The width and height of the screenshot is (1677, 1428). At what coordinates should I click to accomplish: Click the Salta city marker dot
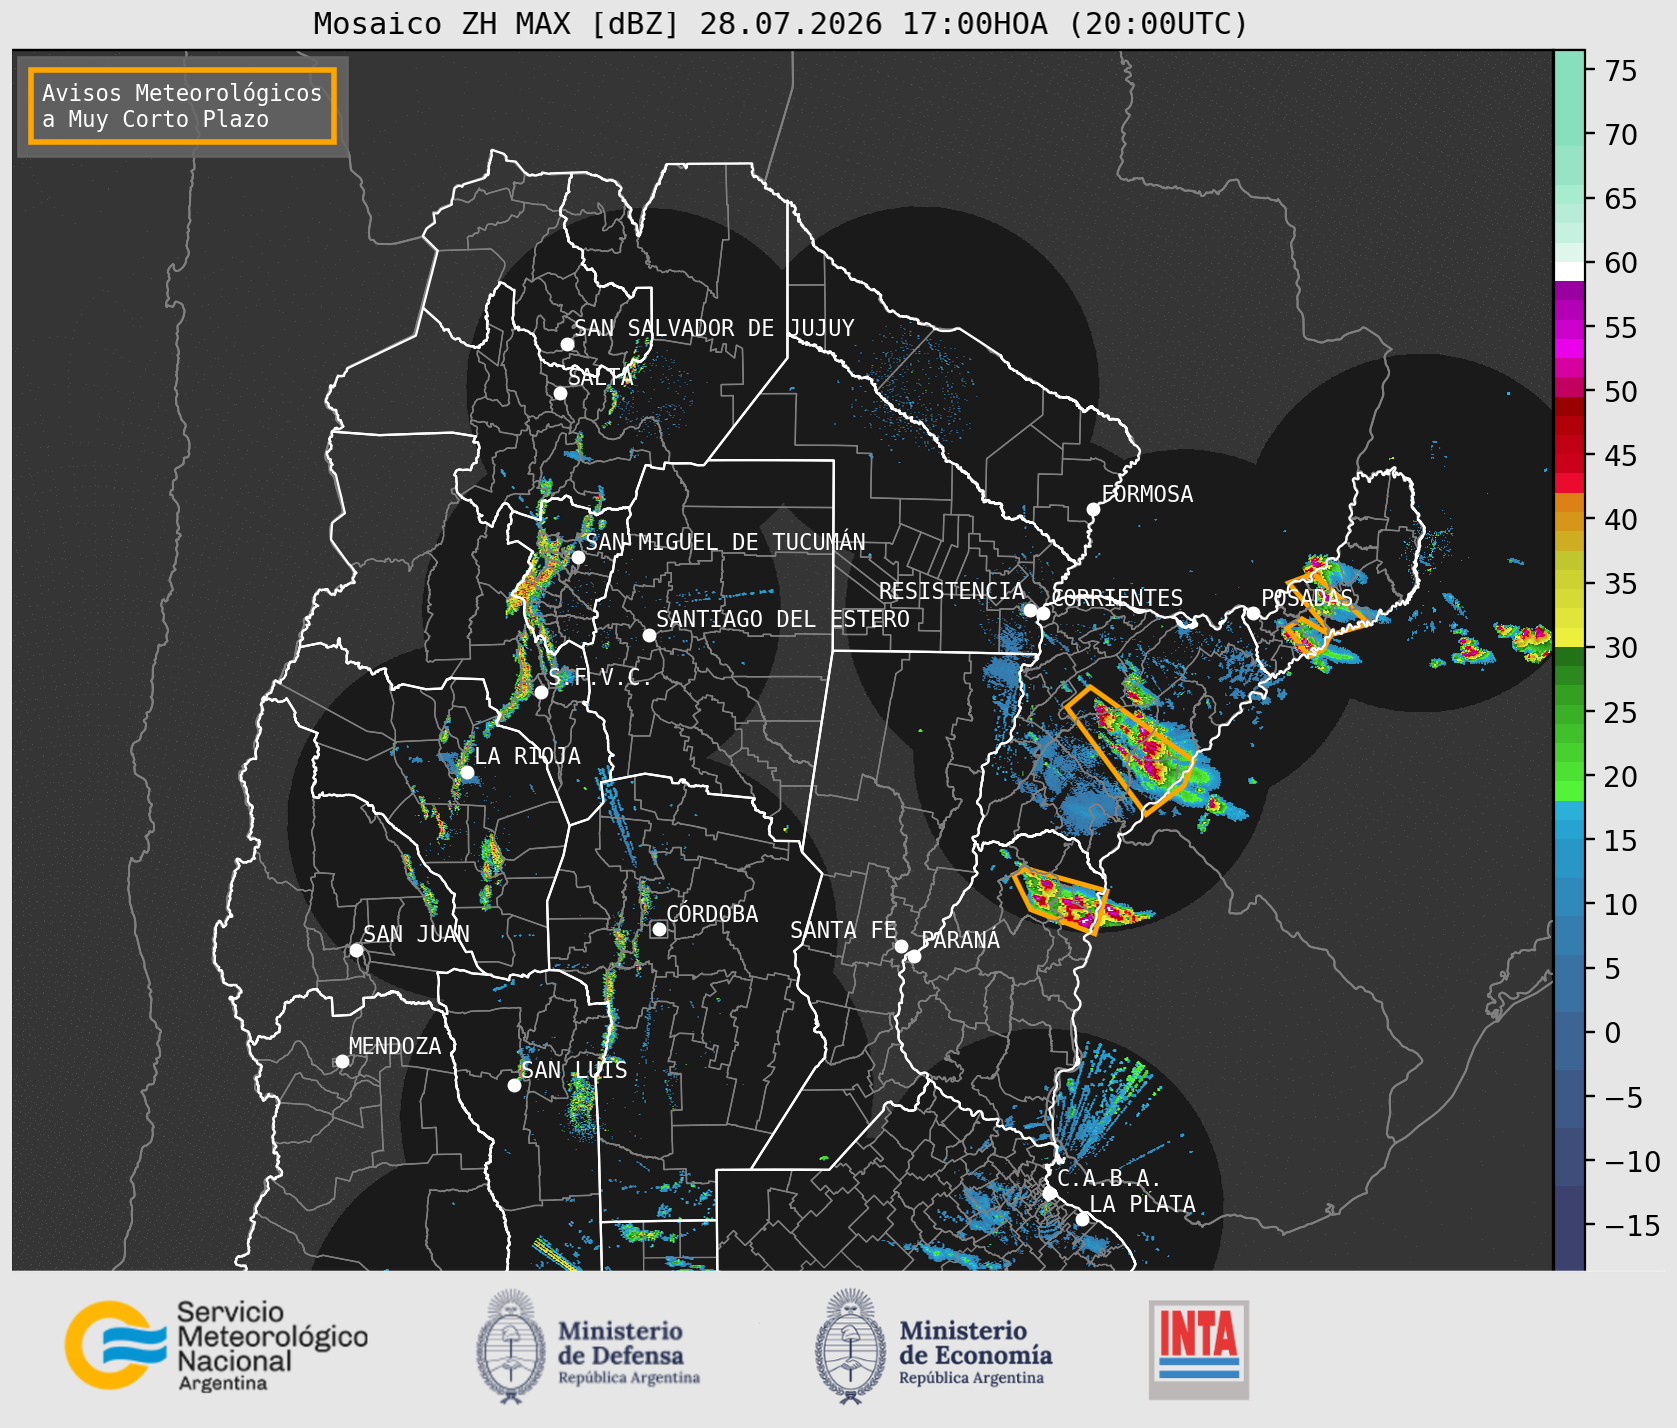coord(560,393)
